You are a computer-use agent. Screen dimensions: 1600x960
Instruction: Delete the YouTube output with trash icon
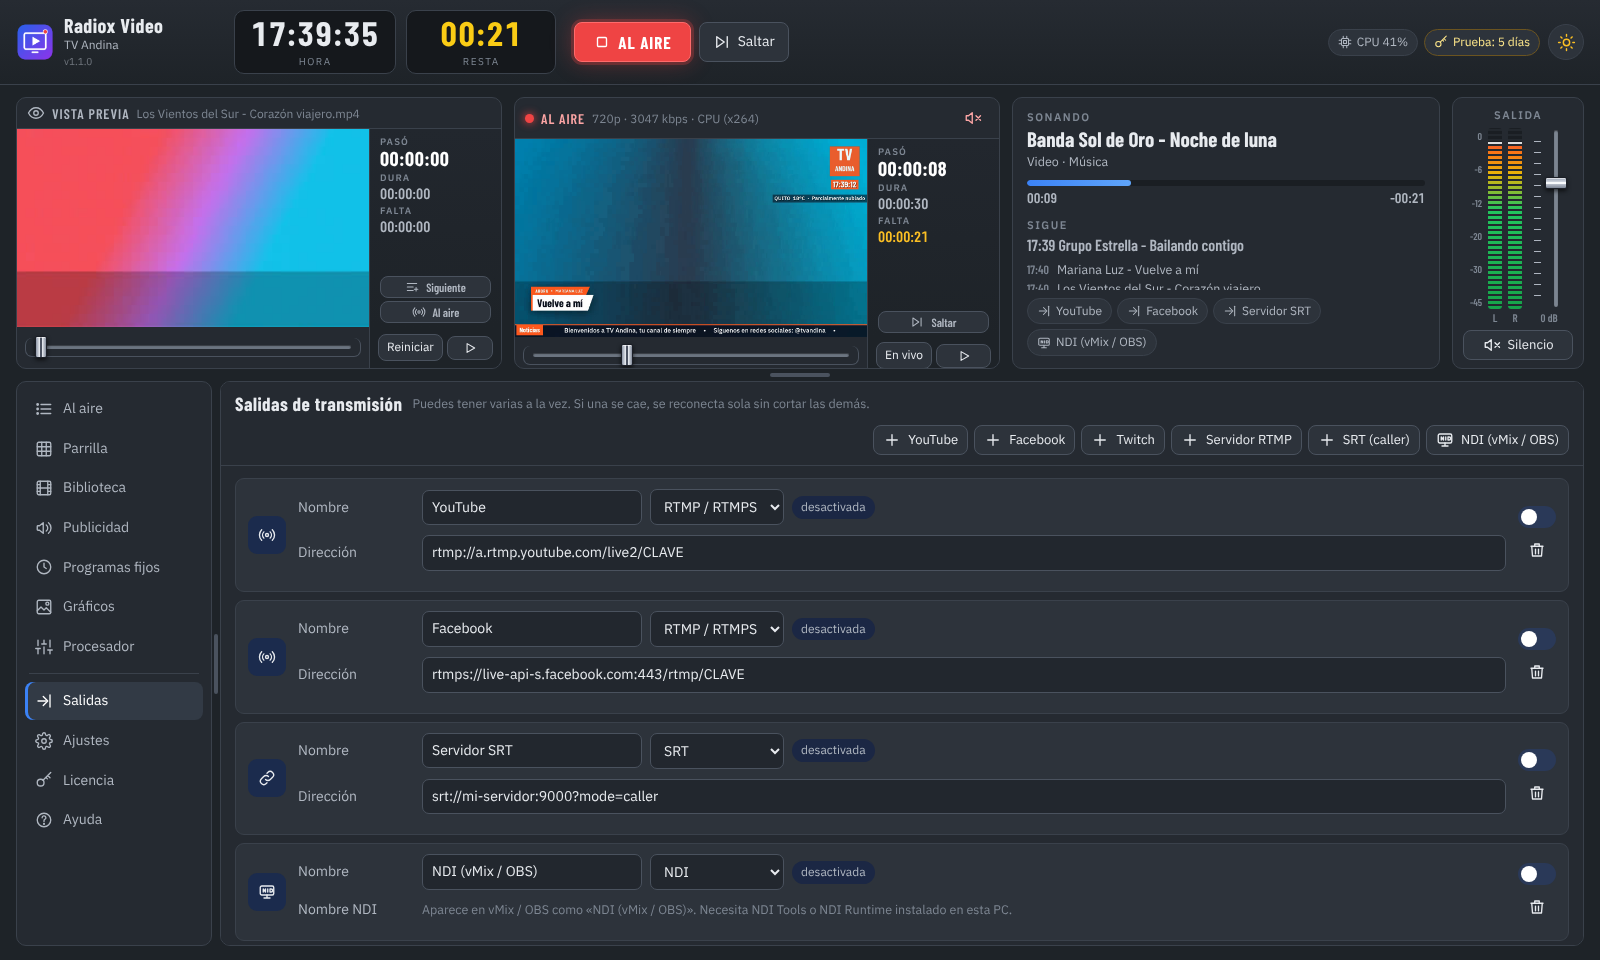1537,550
